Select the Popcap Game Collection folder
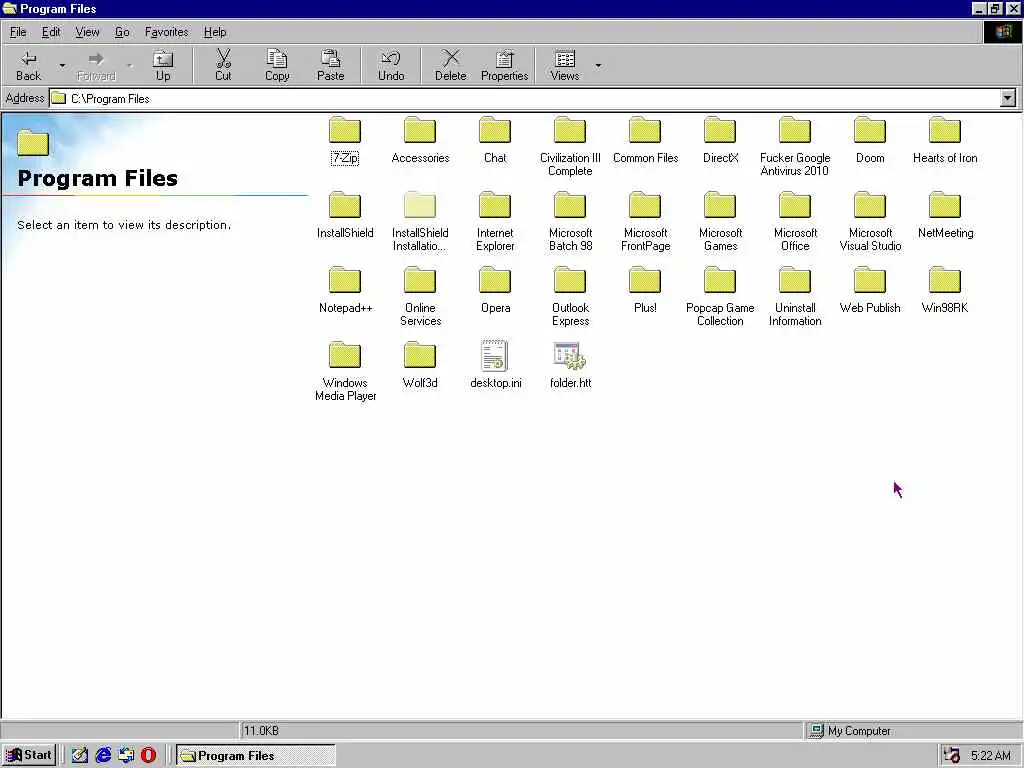The image size is (1024, 768). click(720, 296)
